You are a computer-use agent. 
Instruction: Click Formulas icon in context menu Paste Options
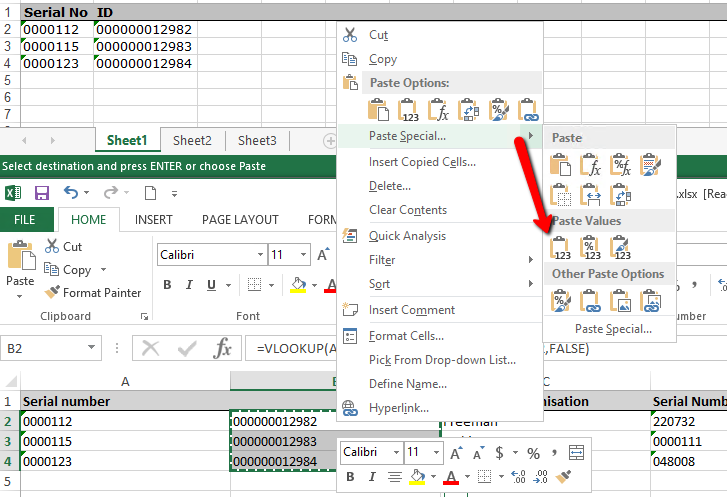438,110
